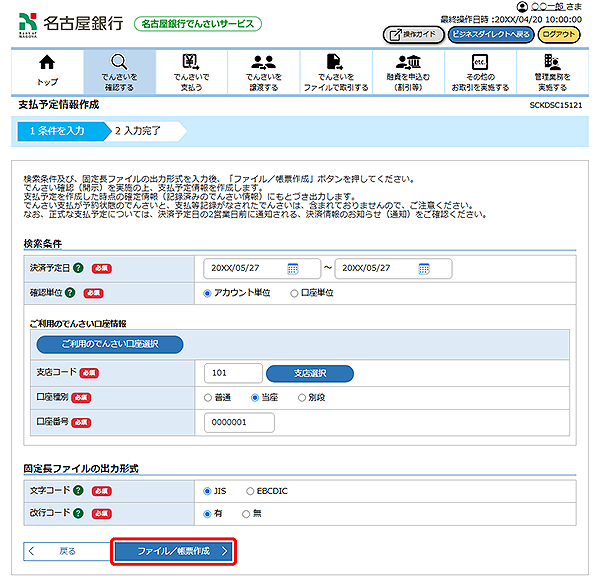Select the '口座単位' radio option
Viewport: 600px width, 581px height.
(x=294, y=293)
